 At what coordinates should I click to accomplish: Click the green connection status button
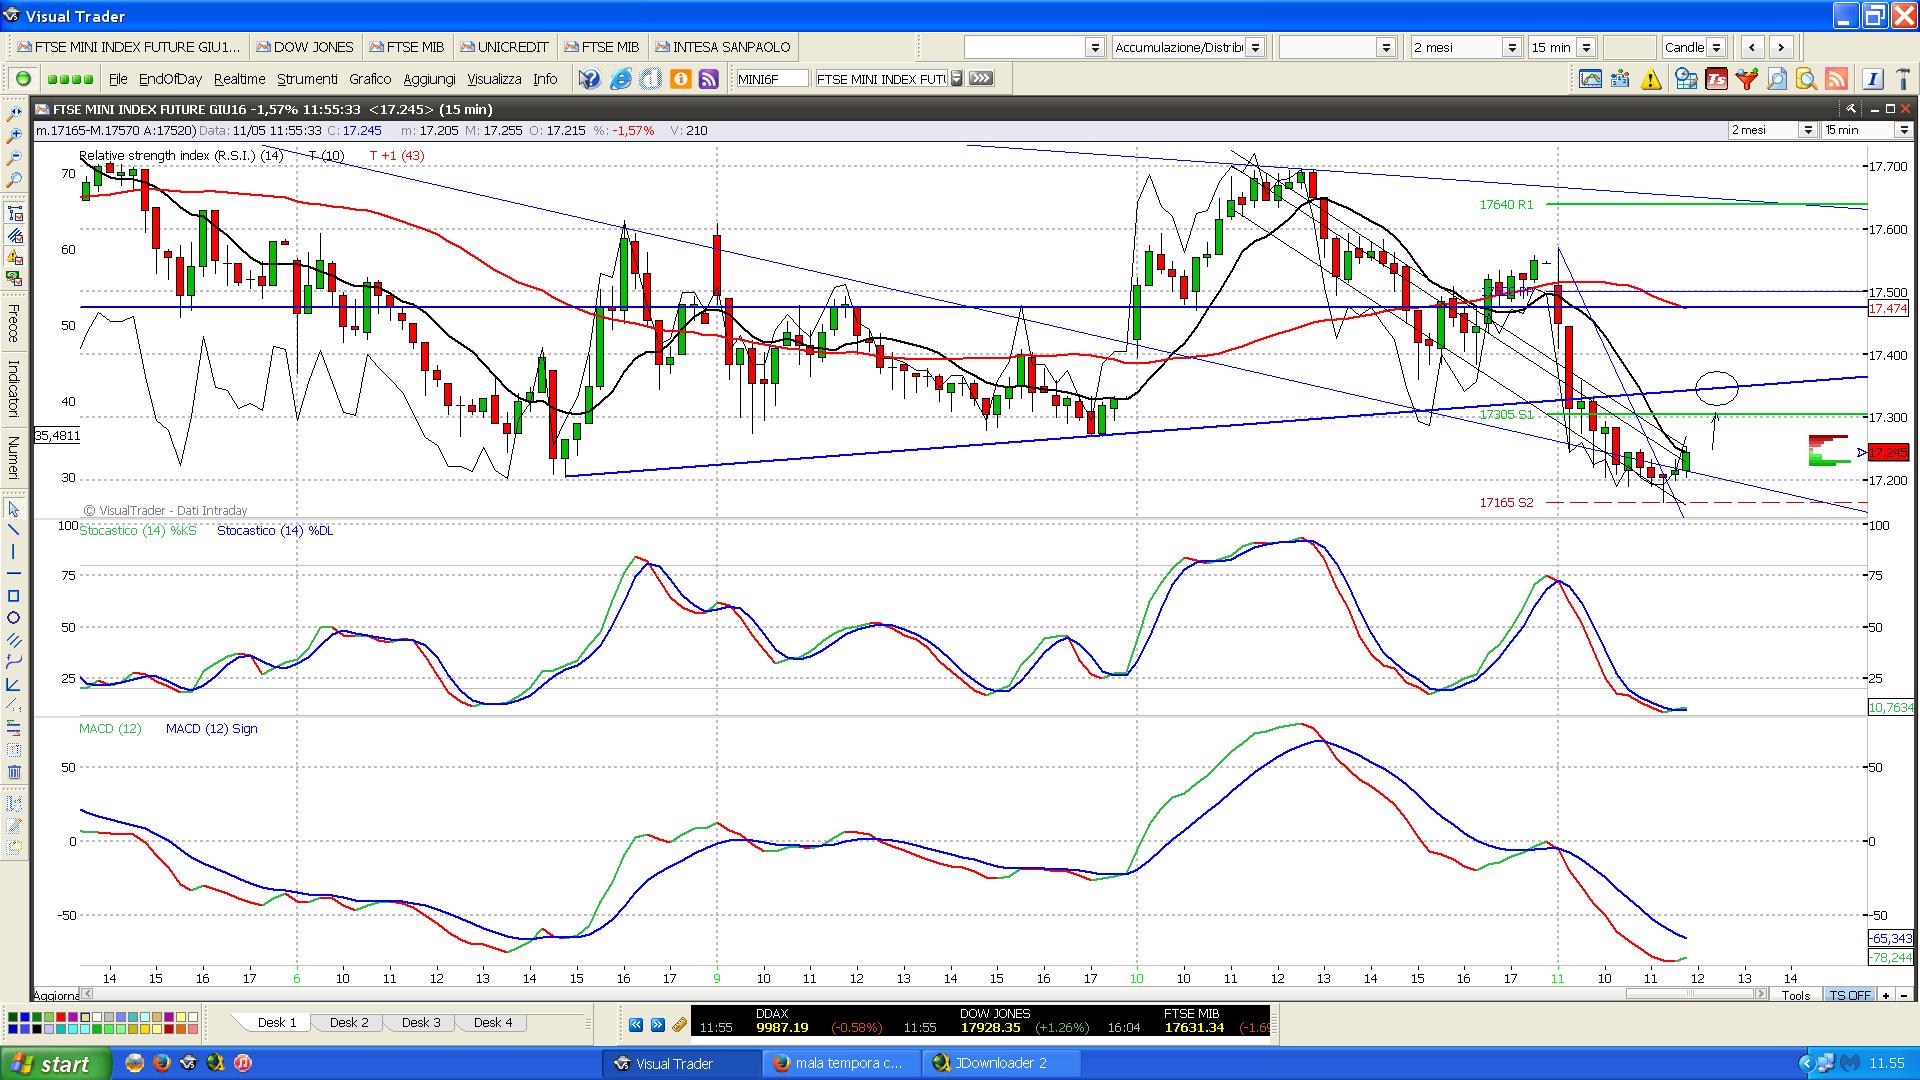(x=24, y=79)
